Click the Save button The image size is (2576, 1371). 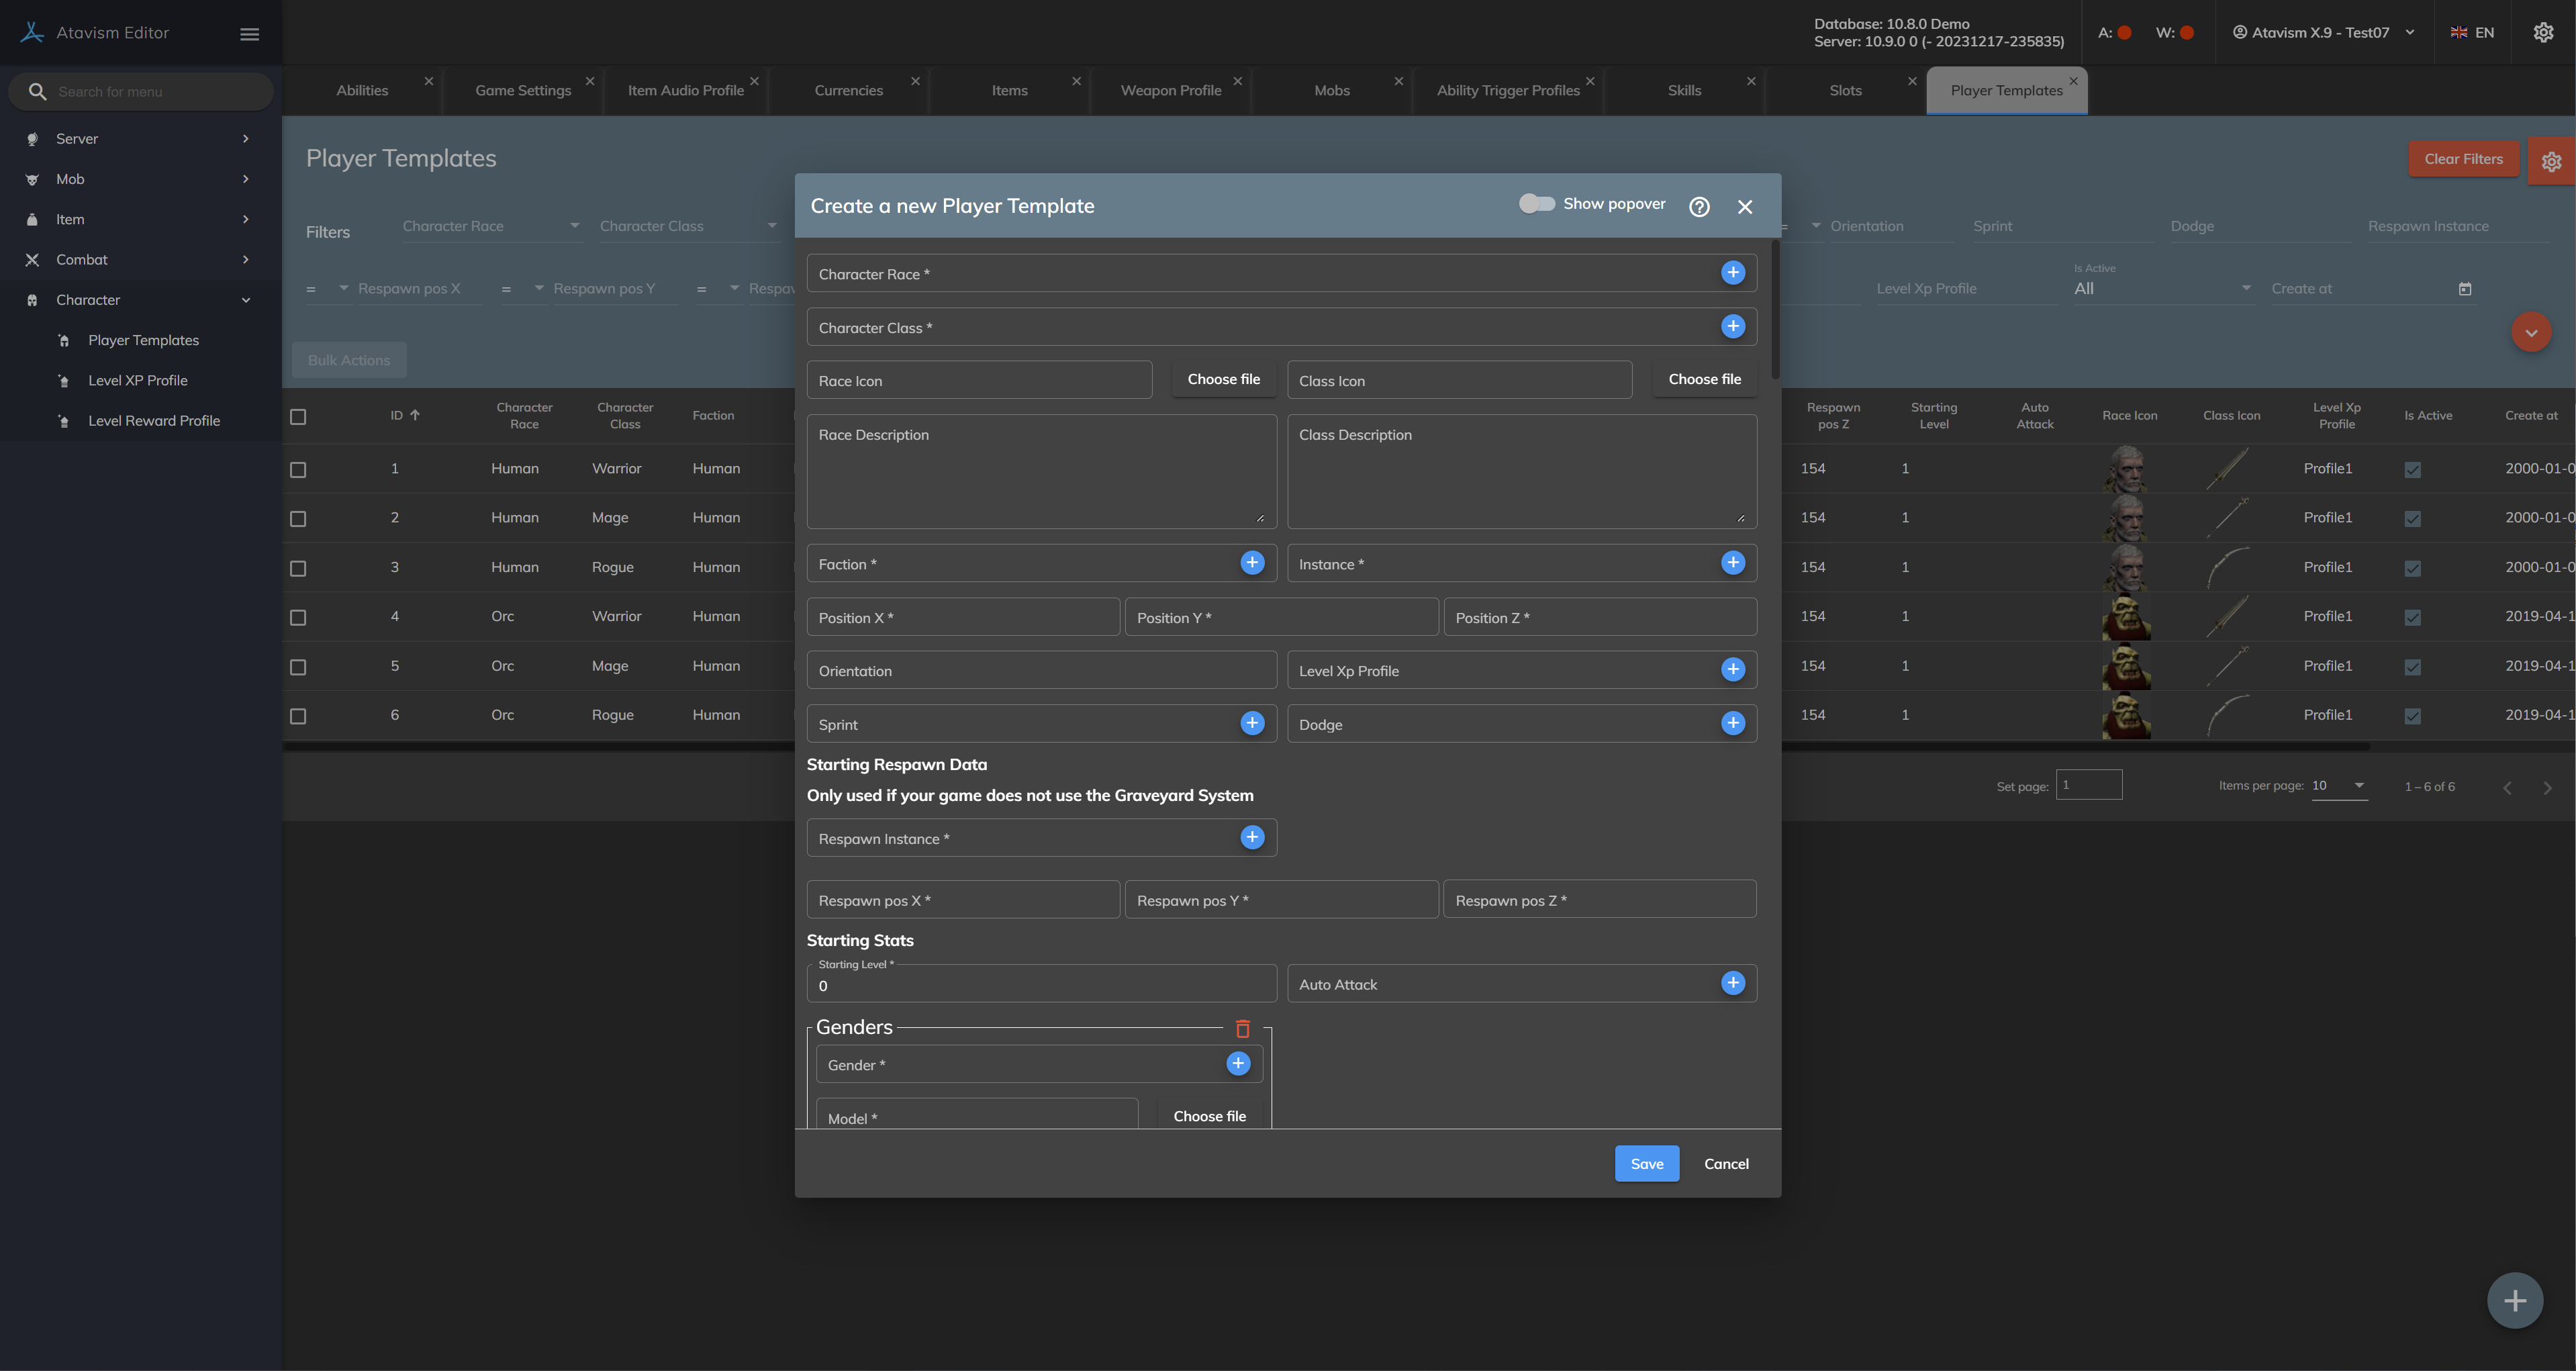pyautogui.click(x=1646, y=1164)
